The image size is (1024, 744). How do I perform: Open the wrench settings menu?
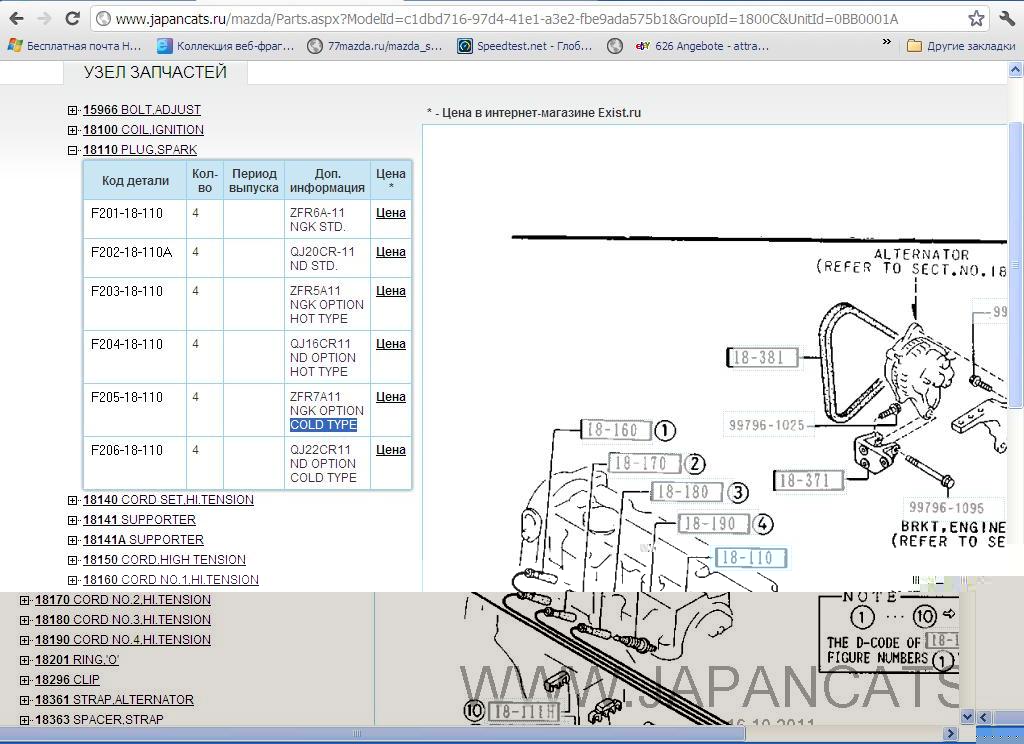tap(1006, 19)
